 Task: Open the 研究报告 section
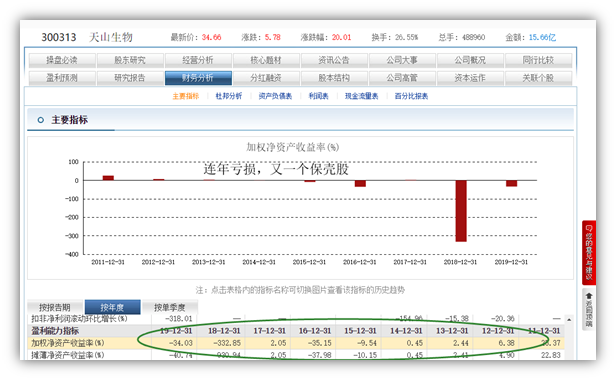pyautogui.click(x=130, y=78)
